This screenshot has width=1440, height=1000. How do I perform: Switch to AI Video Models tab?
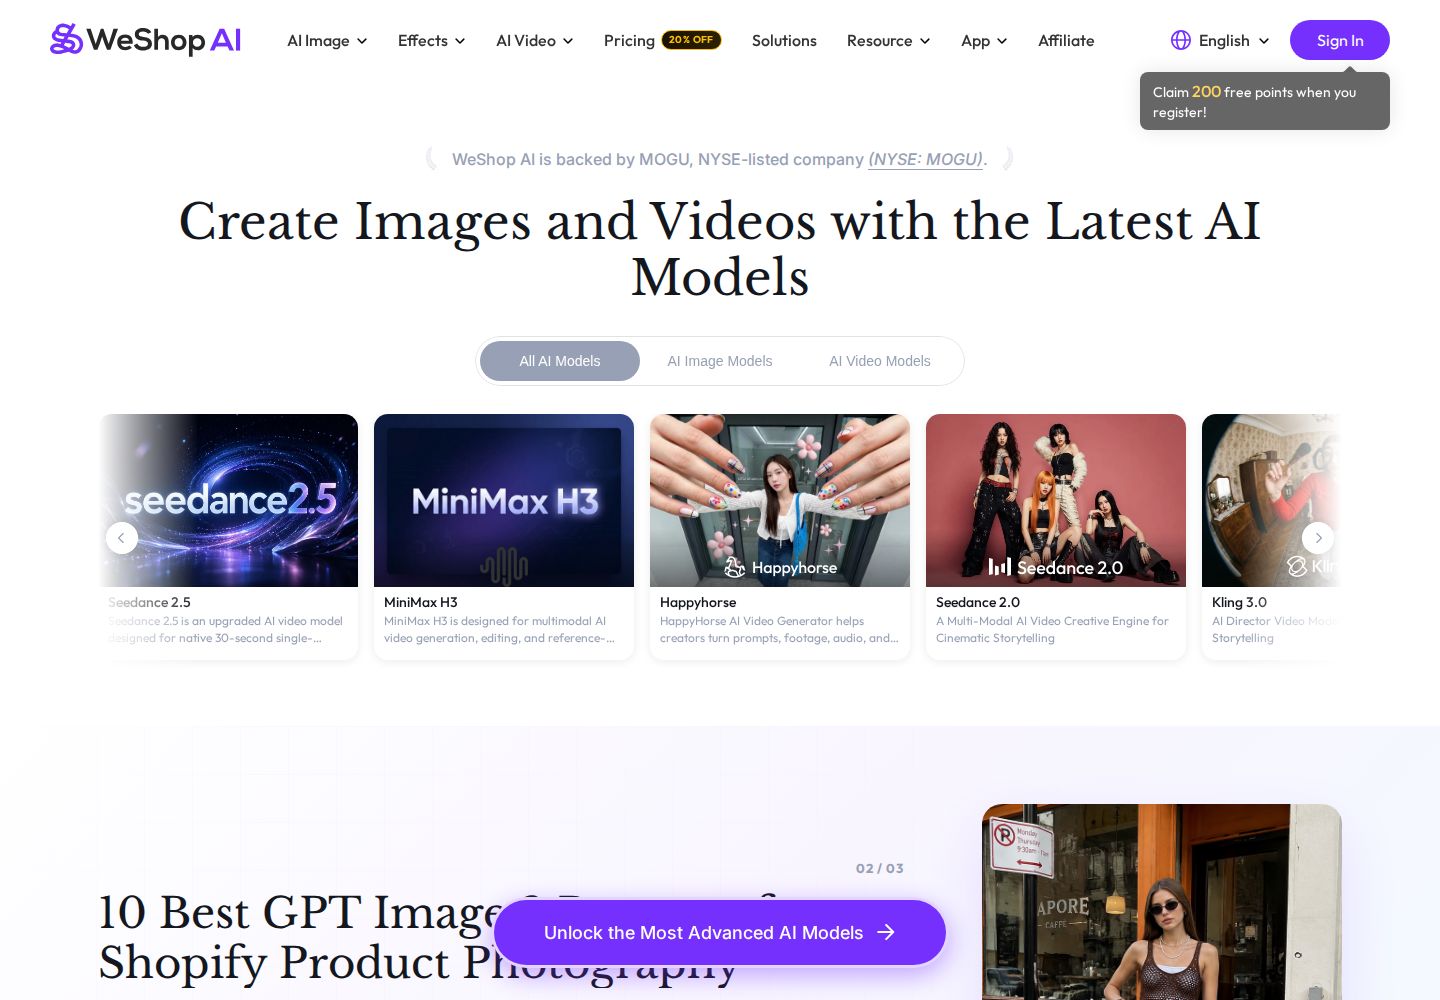pos(880,361)
